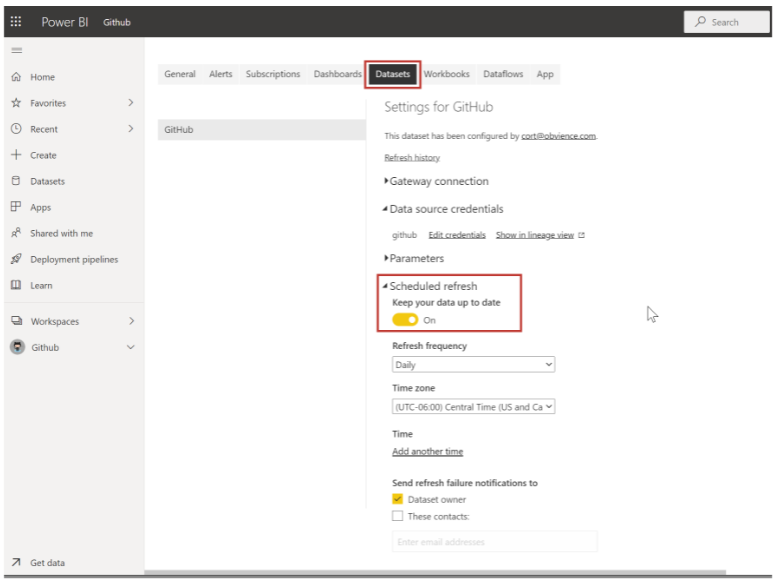Image resolution: width=777 pixels, height=587 pixels.
Task: Click the Learn book icon
Action: [16, 285]
